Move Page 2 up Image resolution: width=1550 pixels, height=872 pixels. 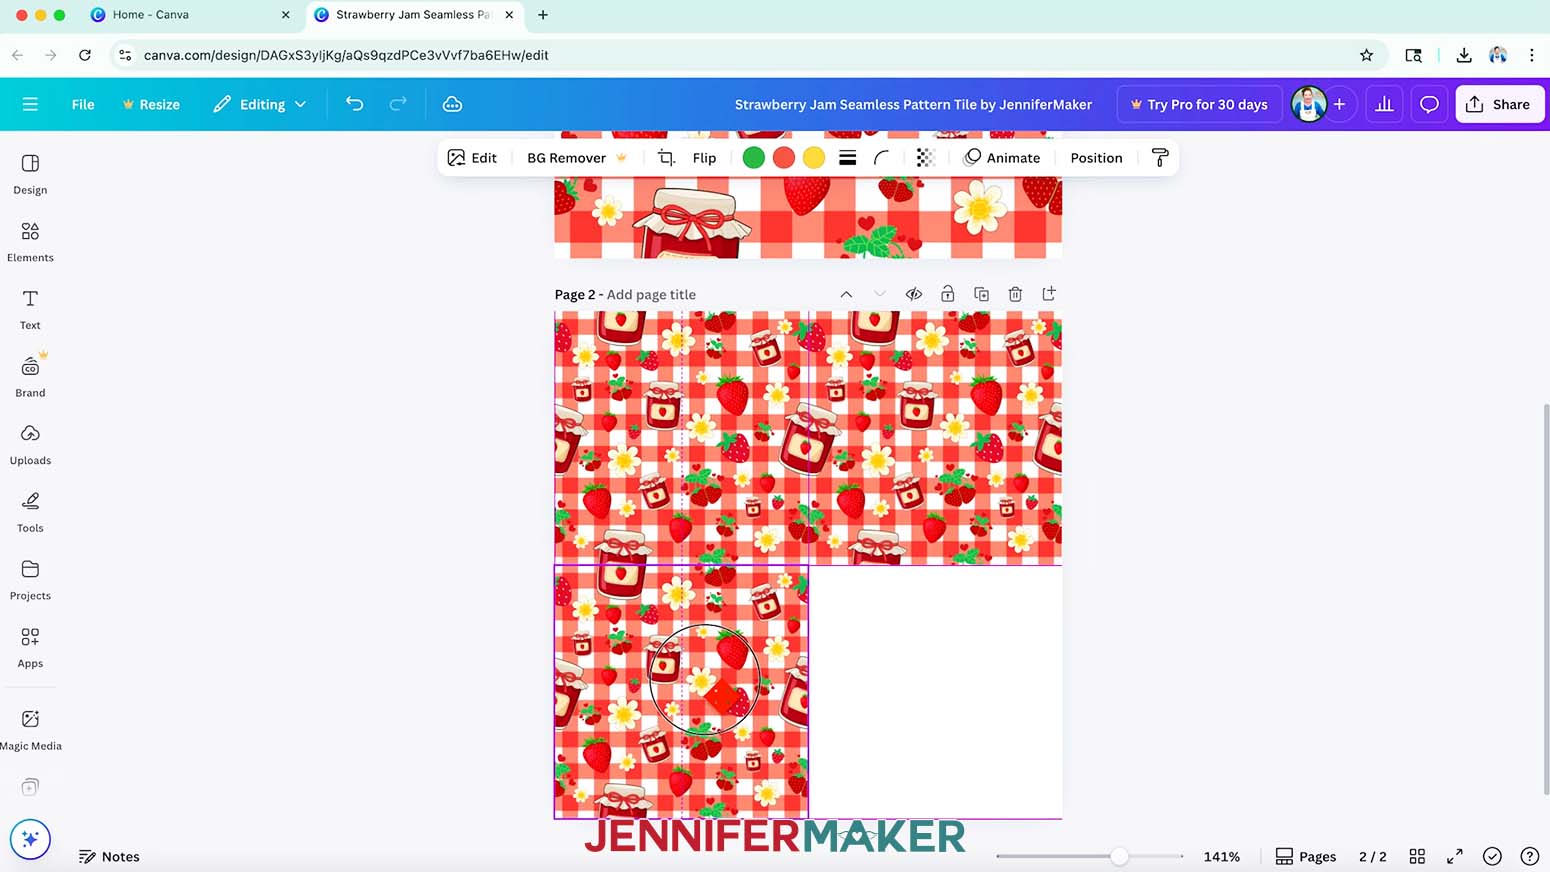(846, 294)
